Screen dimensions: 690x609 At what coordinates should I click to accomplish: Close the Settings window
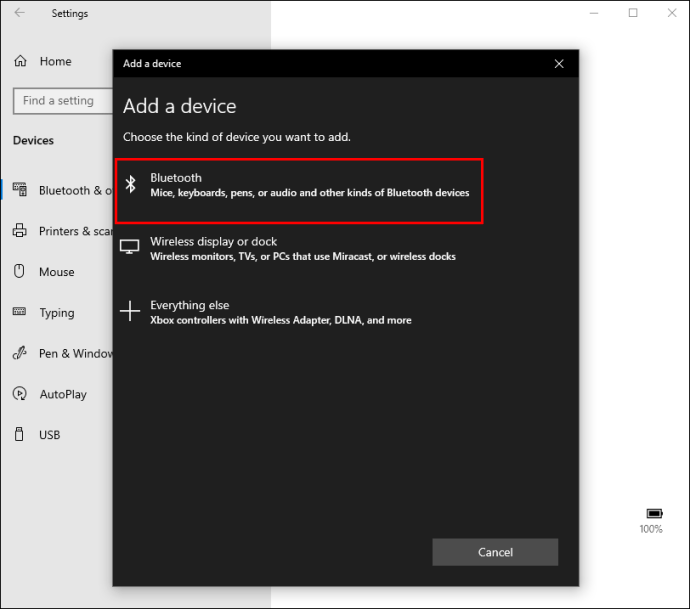tap(672, 13)
